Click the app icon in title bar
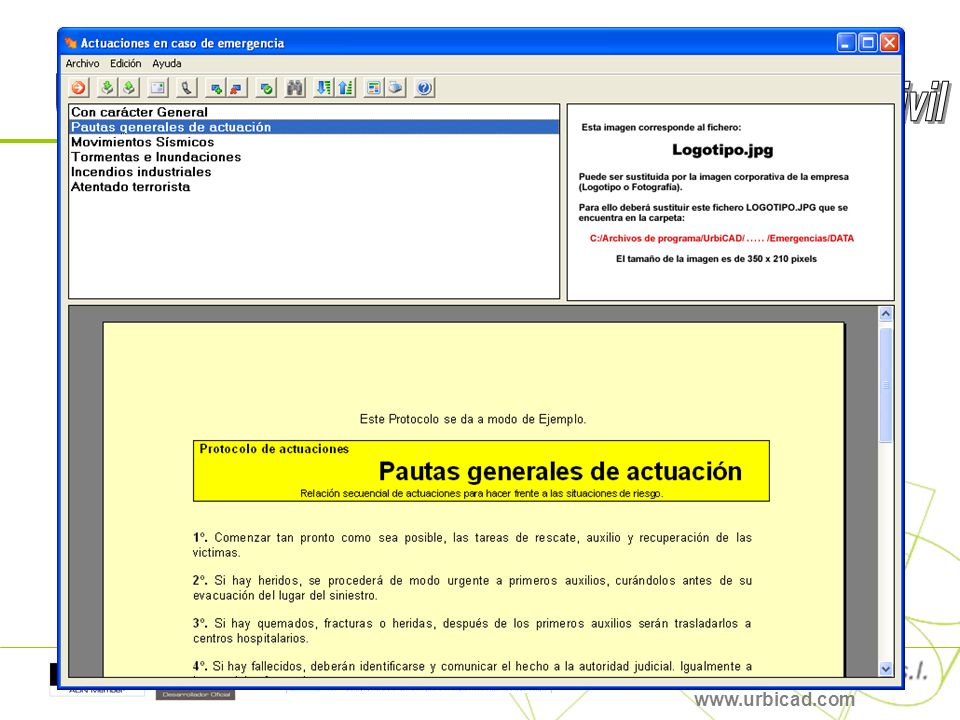Image resolution: width=960 pixels, height=720 pixels. 71,43
